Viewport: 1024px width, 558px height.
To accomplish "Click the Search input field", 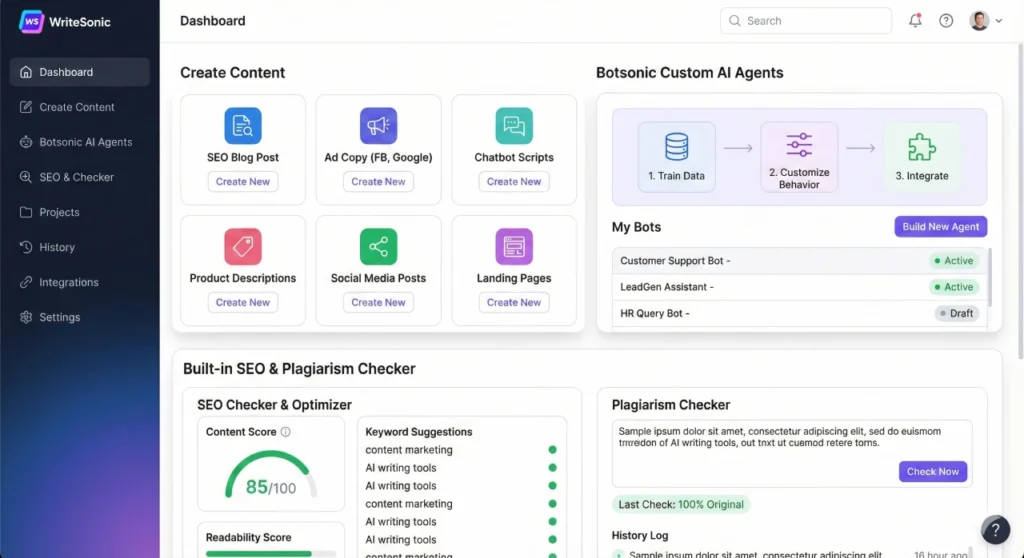I will pyautogui.click(x=805, y=21).
